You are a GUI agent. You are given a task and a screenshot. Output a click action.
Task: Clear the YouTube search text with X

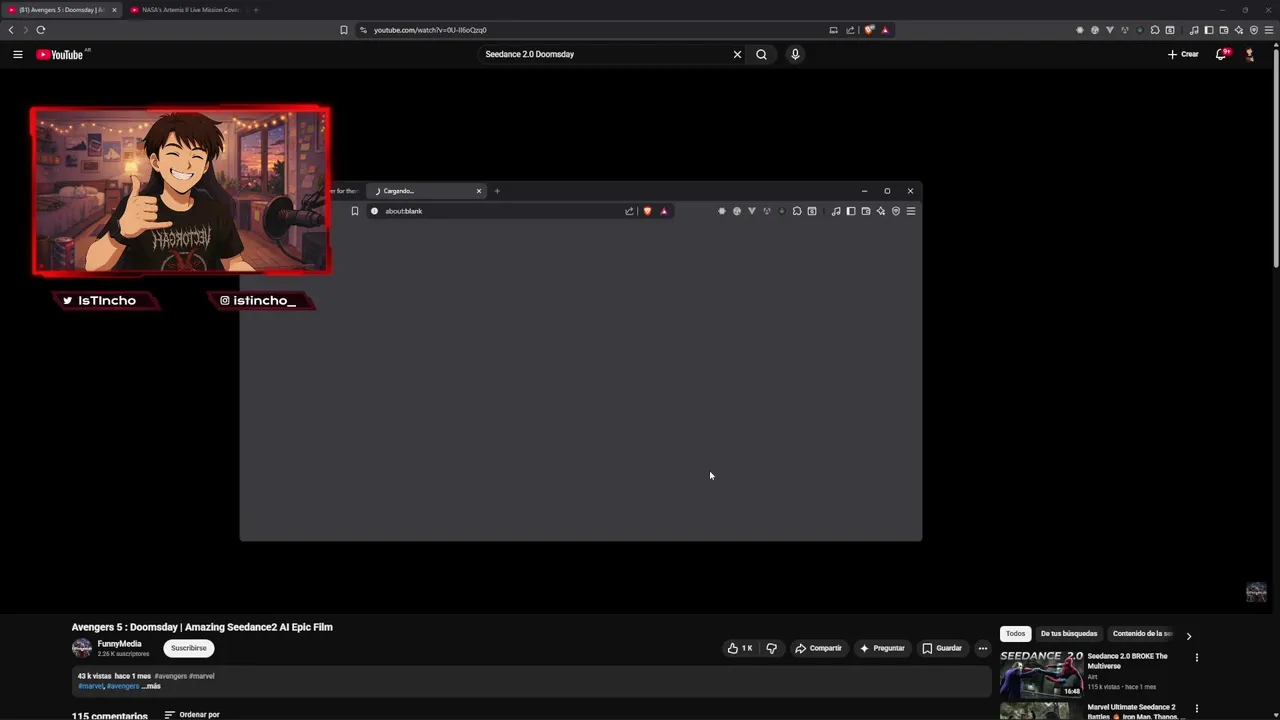click(738, 54)
